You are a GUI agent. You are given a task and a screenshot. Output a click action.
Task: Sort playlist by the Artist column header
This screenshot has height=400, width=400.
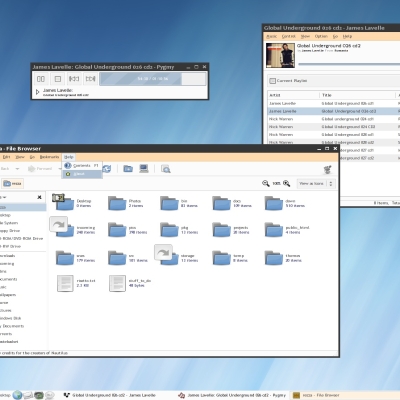(293, 95)
